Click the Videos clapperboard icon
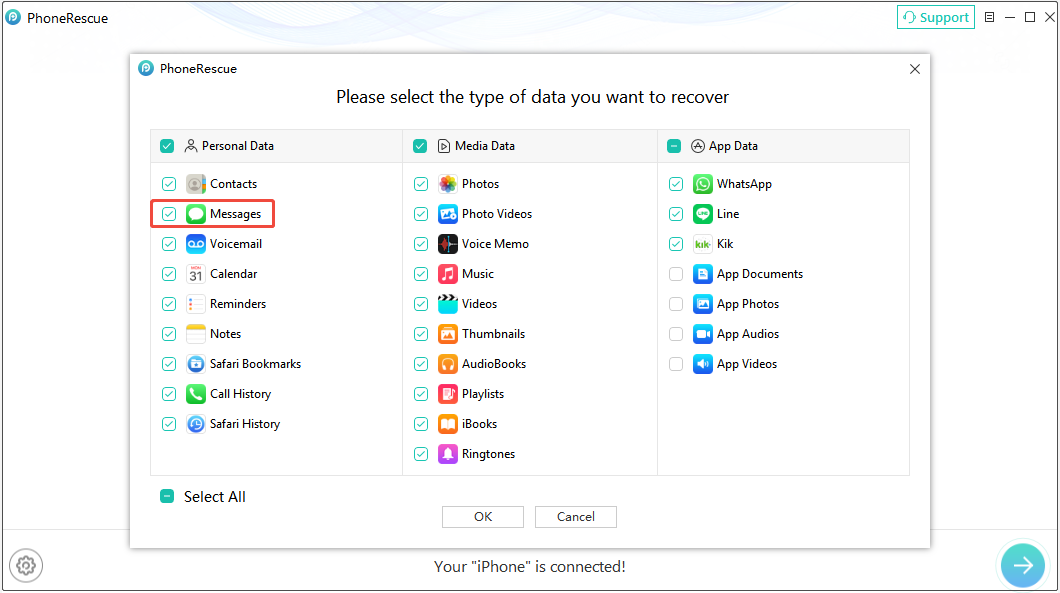 click(448, 304)
